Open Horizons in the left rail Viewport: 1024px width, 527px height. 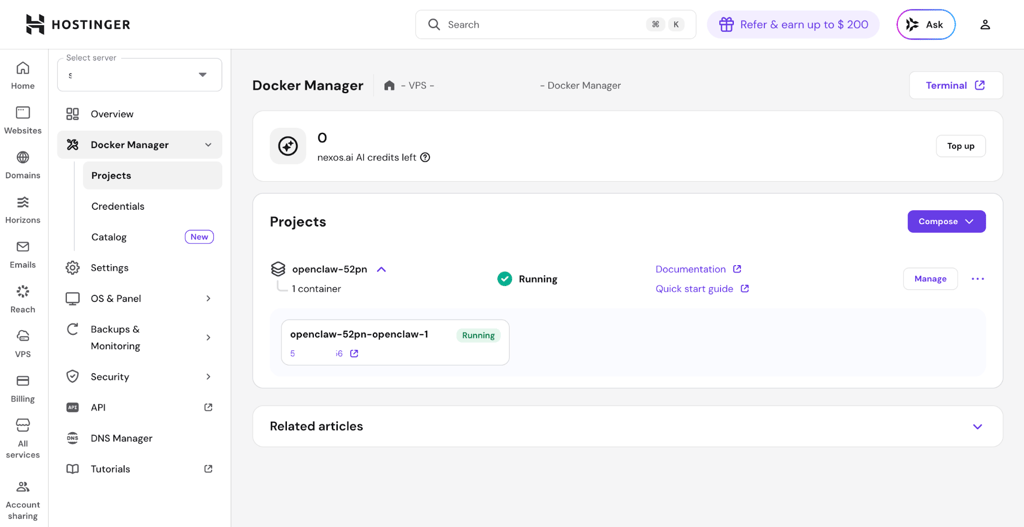tap(23, 210)
